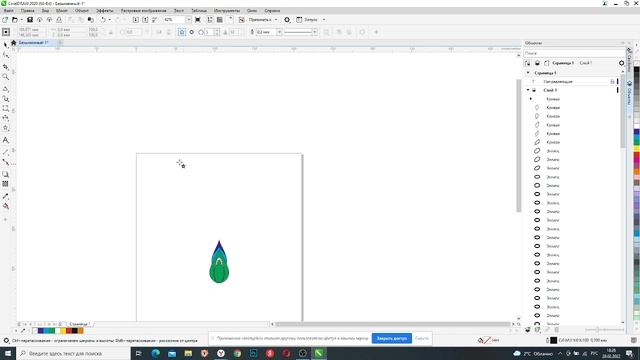Select the Rectangle tool

6,109
